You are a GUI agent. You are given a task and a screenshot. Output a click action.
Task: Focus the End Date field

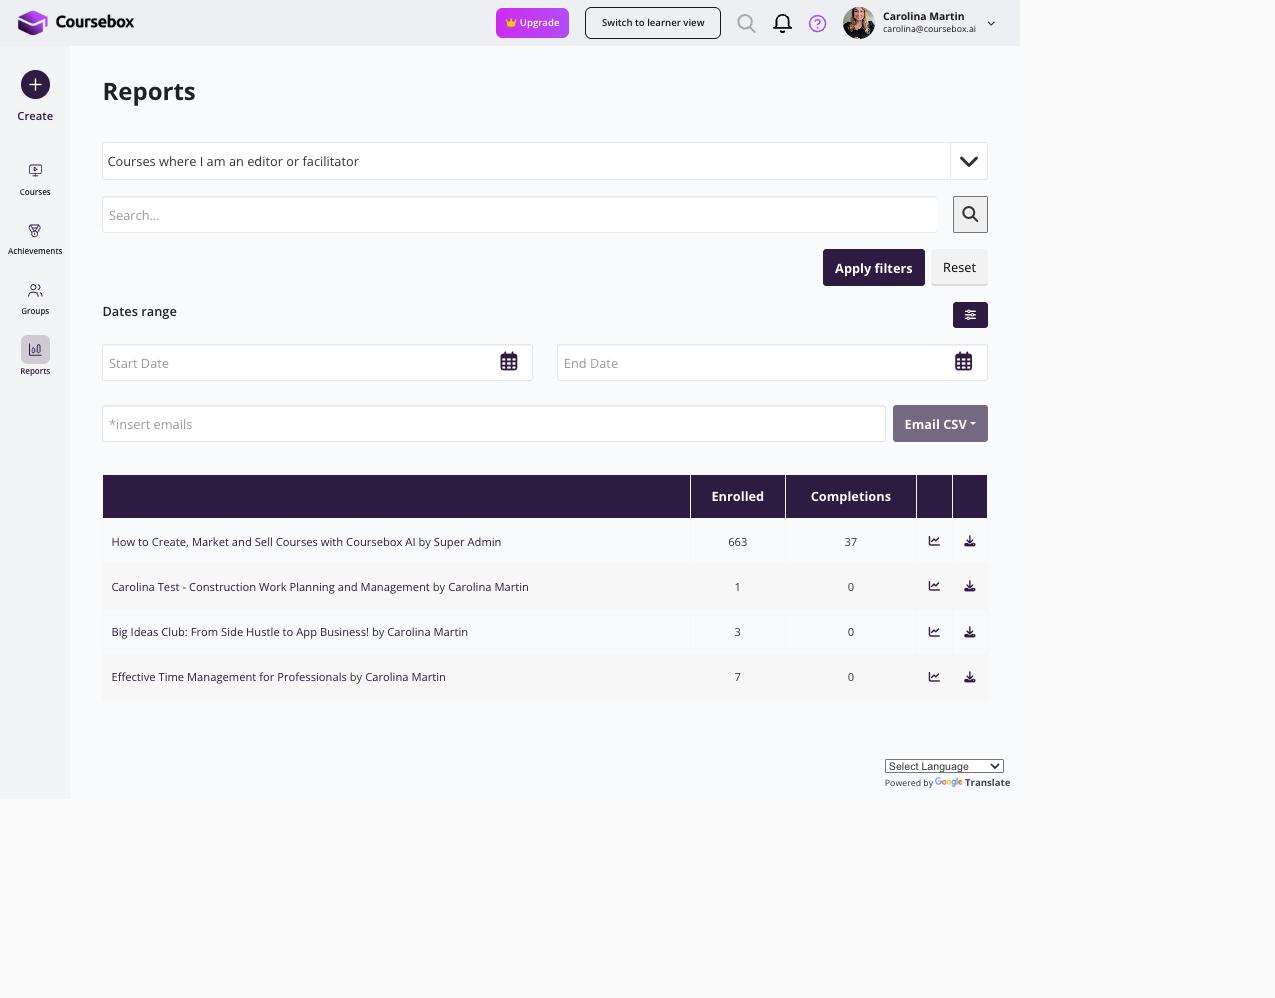[772, 363]
